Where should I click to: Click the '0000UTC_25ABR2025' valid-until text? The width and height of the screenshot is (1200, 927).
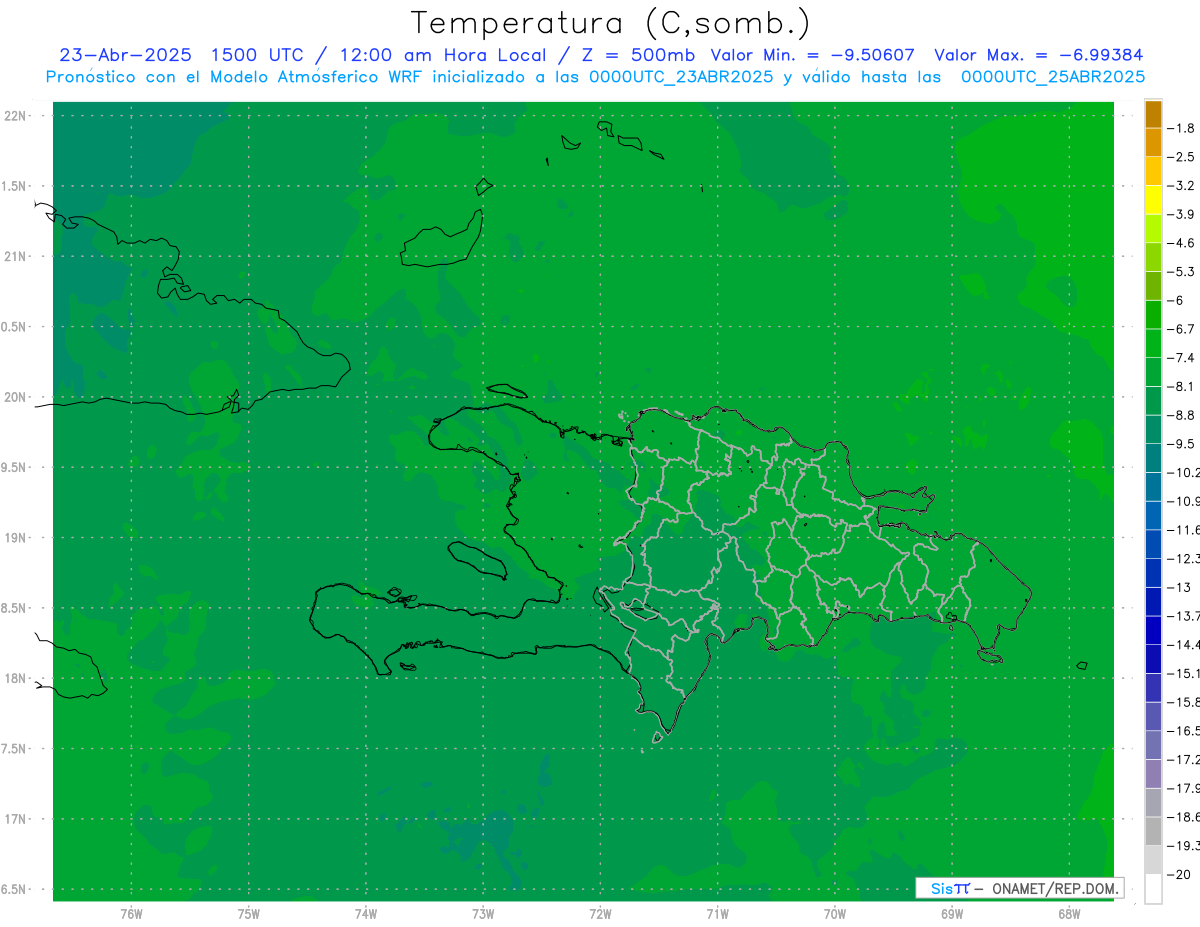(1053, 77)
